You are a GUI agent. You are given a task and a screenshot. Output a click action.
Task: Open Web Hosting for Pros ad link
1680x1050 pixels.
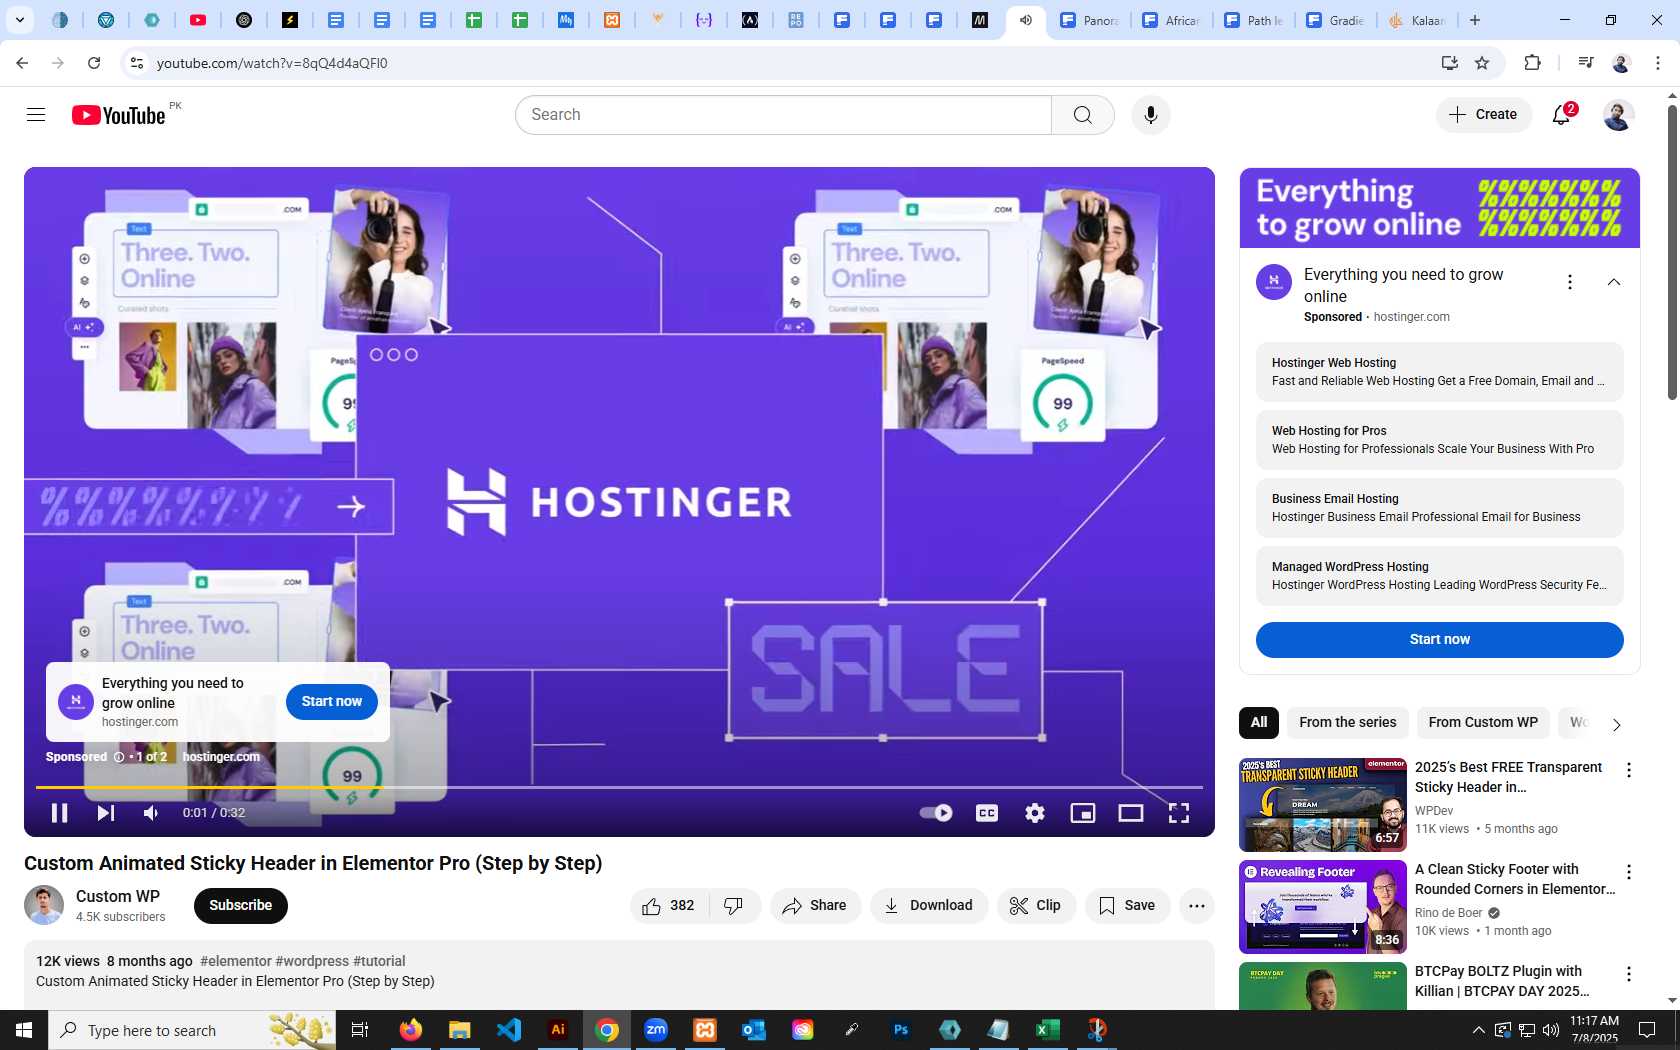pyautogui.click(x=1440, y=440)
